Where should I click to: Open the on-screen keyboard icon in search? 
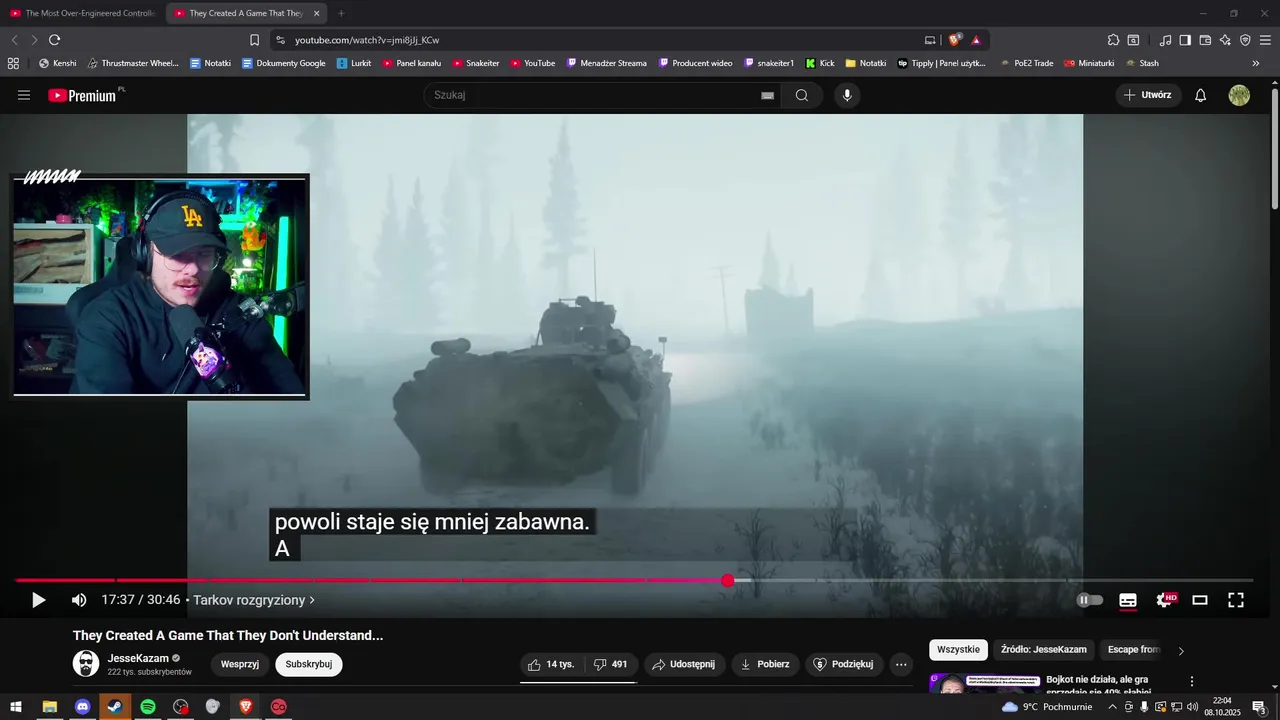tap(767, 95)
